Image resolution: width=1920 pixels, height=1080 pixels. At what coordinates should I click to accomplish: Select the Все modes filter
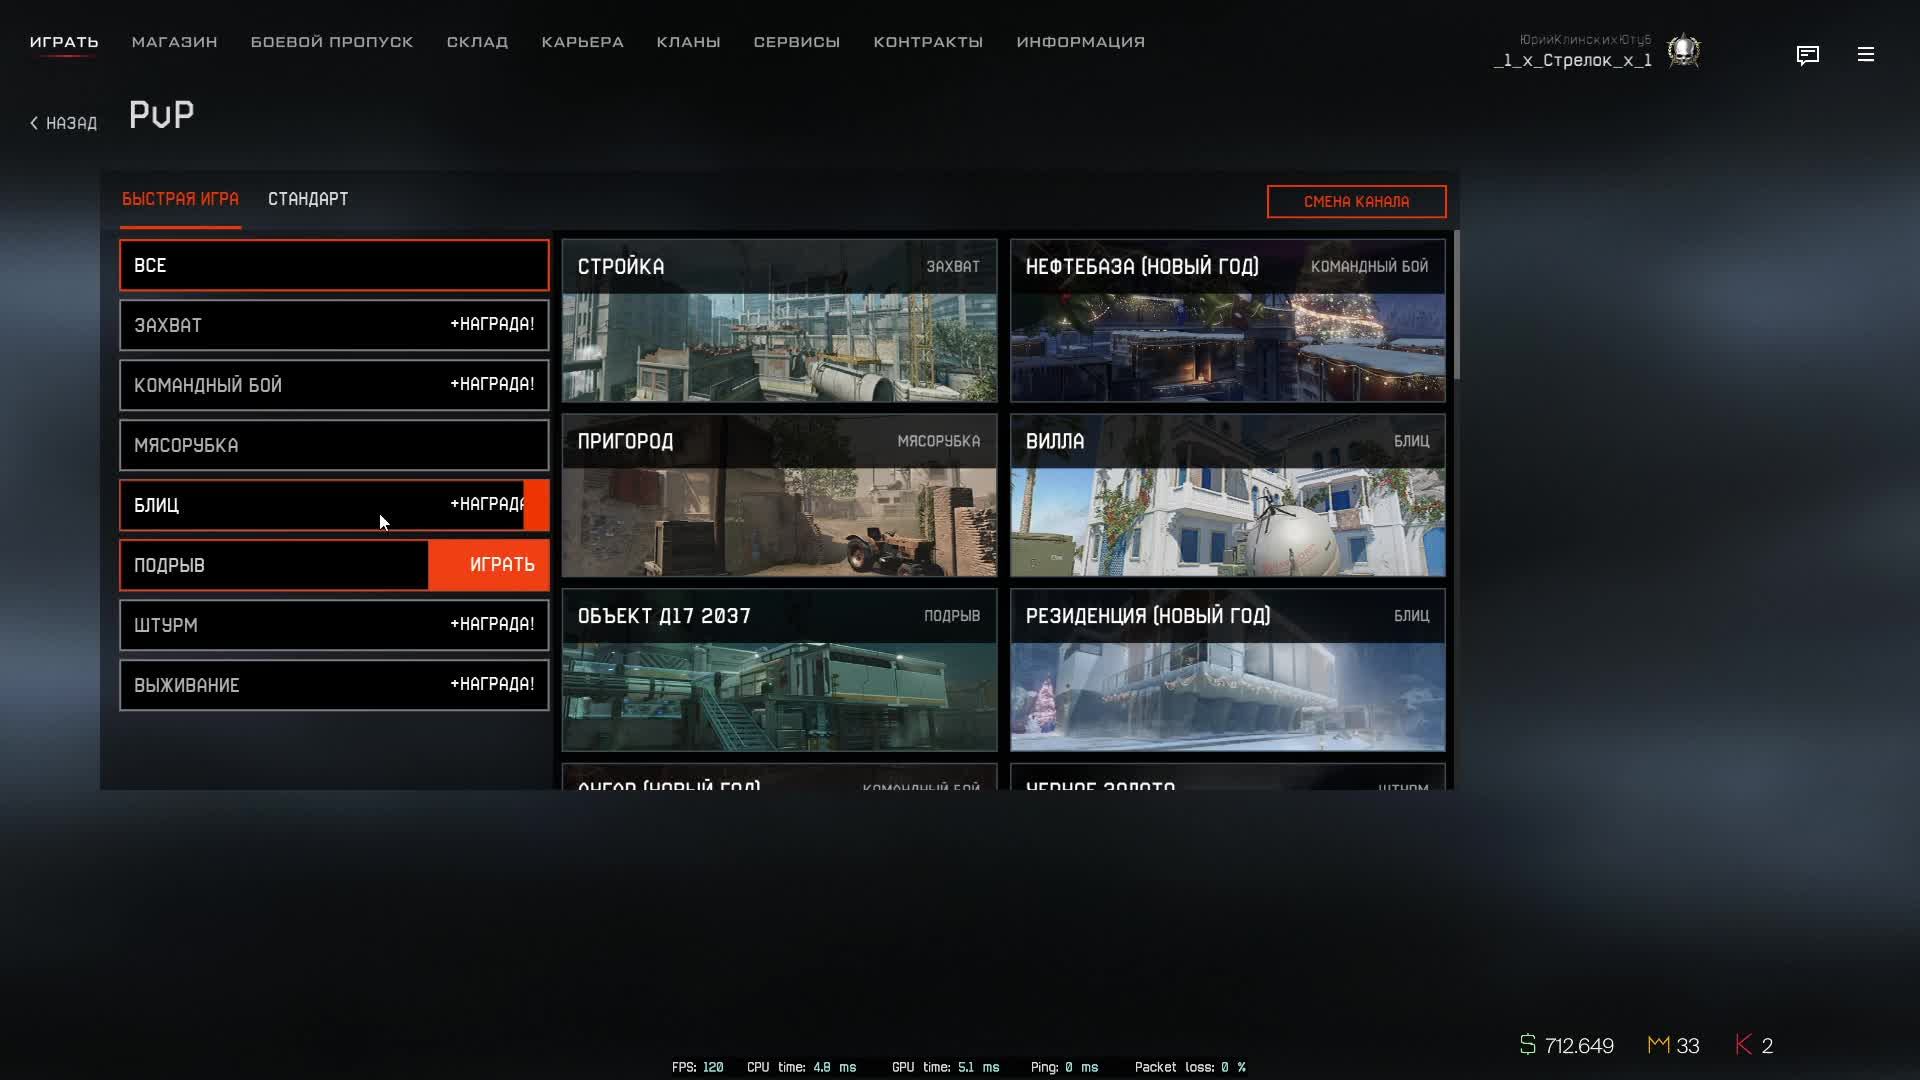pos(334,265)
